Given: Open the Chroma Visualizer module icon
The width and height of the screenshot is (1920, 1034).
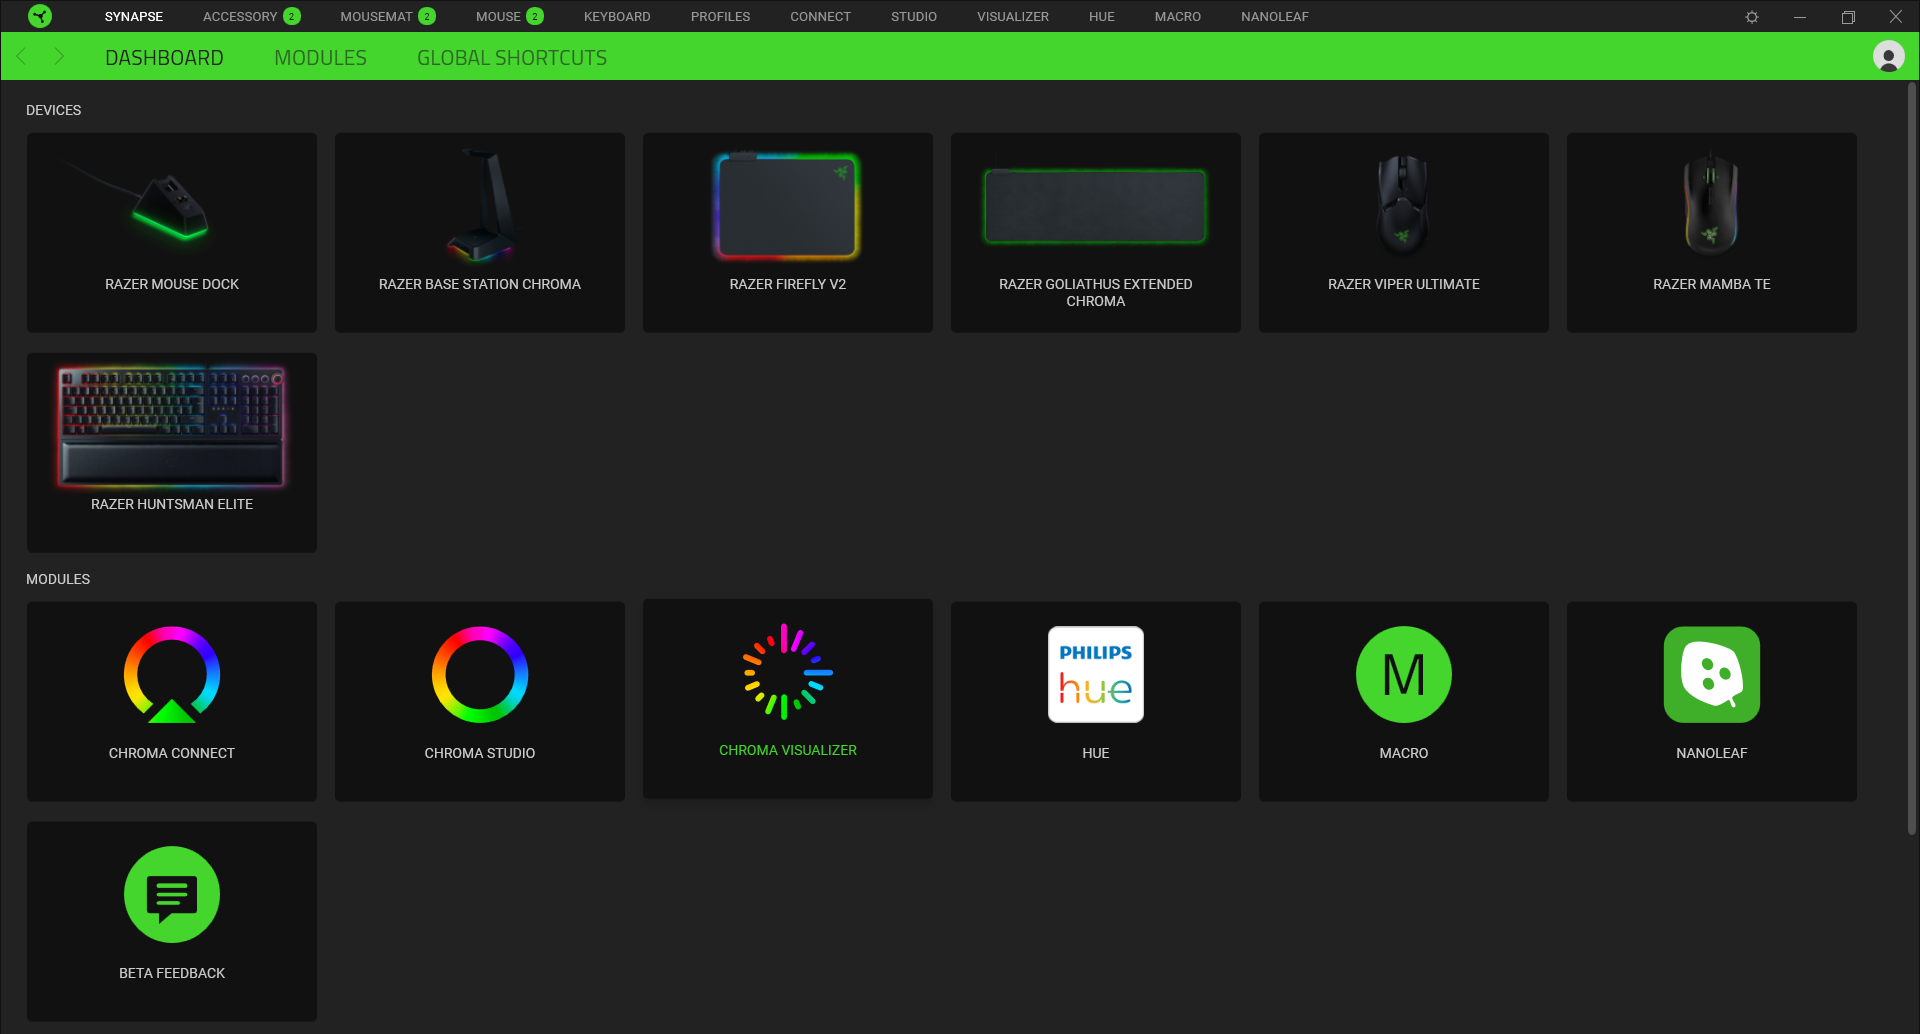Looking at the screenshot, I should [788, 672].
